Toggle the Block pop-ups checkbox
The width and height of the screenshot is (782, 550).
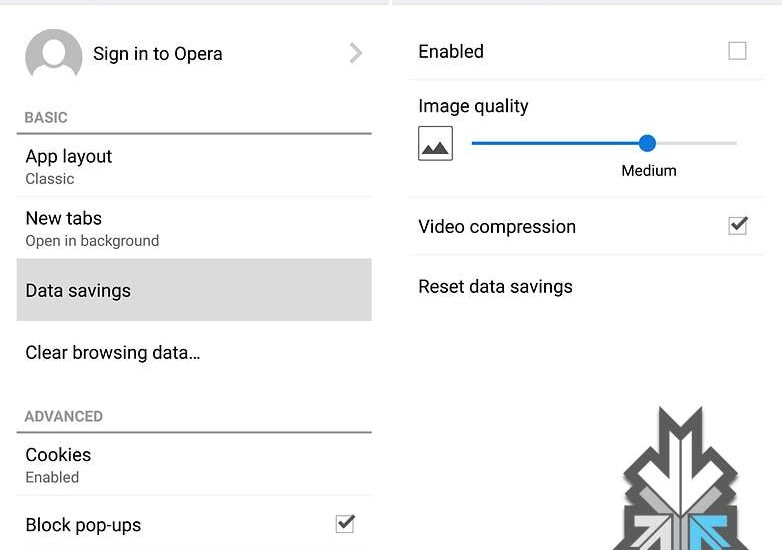pos(345,524)
